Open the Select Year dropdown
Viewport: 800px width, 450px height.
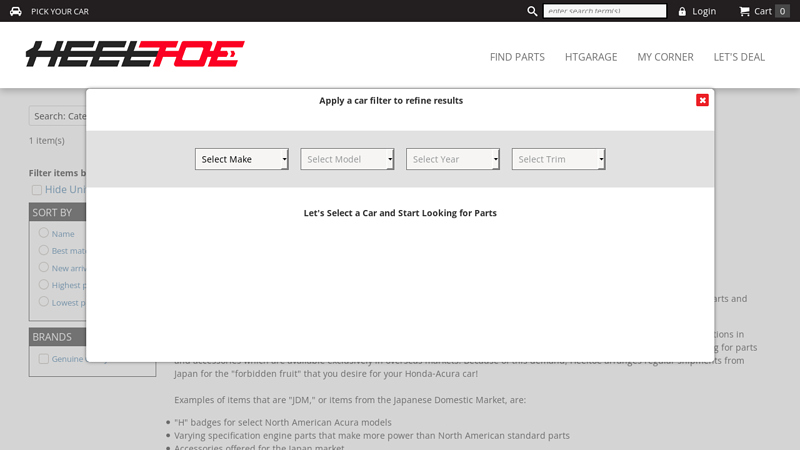[453, 159]
